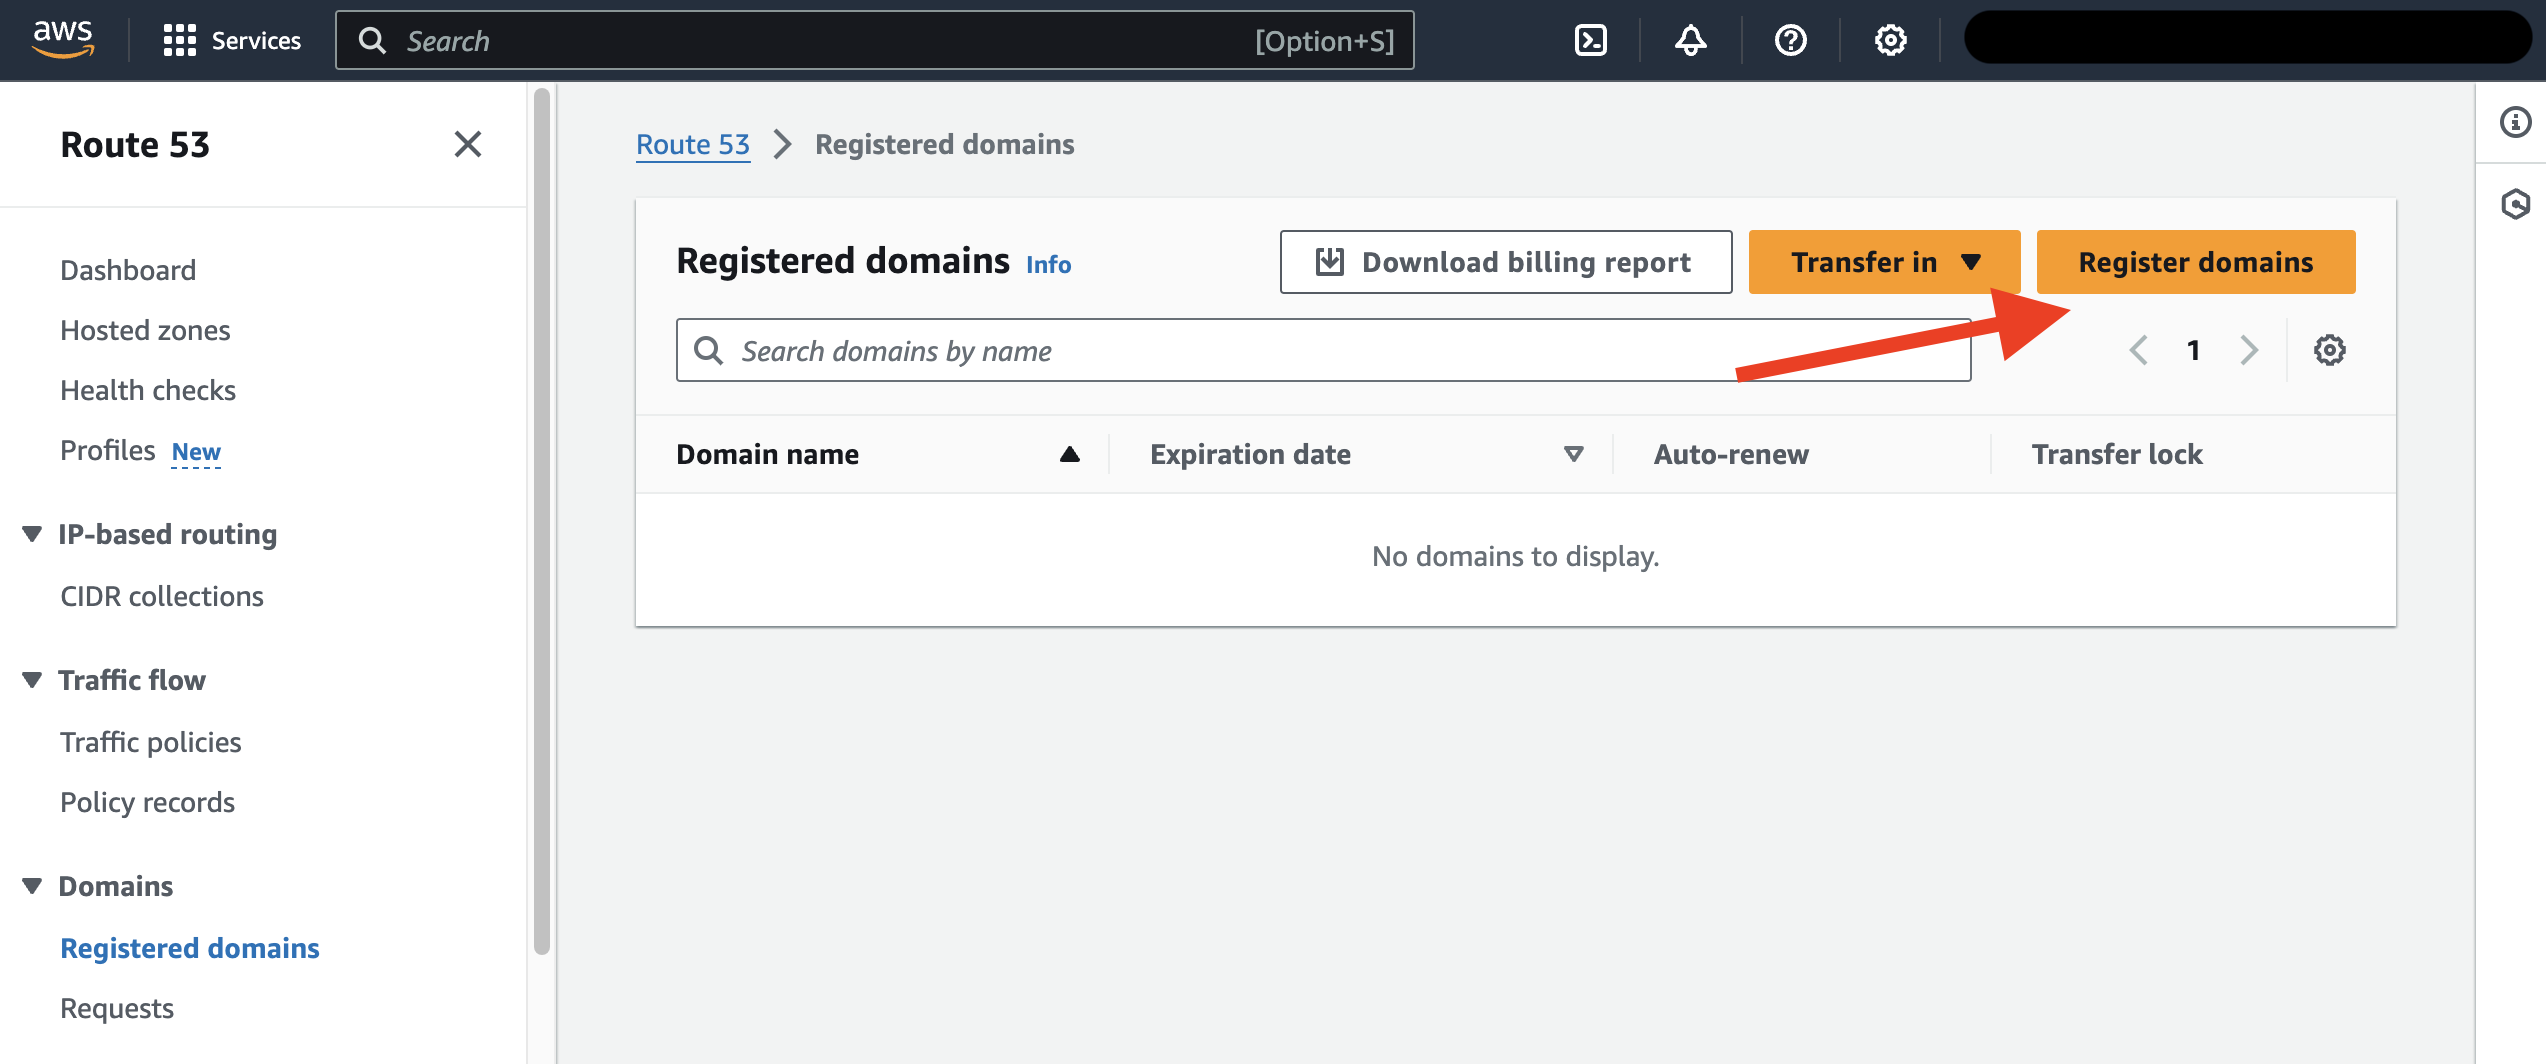Open the Route 53 breadcrumb link
The height and width of the screenshot is (1064, 2546).
[693, 144]
